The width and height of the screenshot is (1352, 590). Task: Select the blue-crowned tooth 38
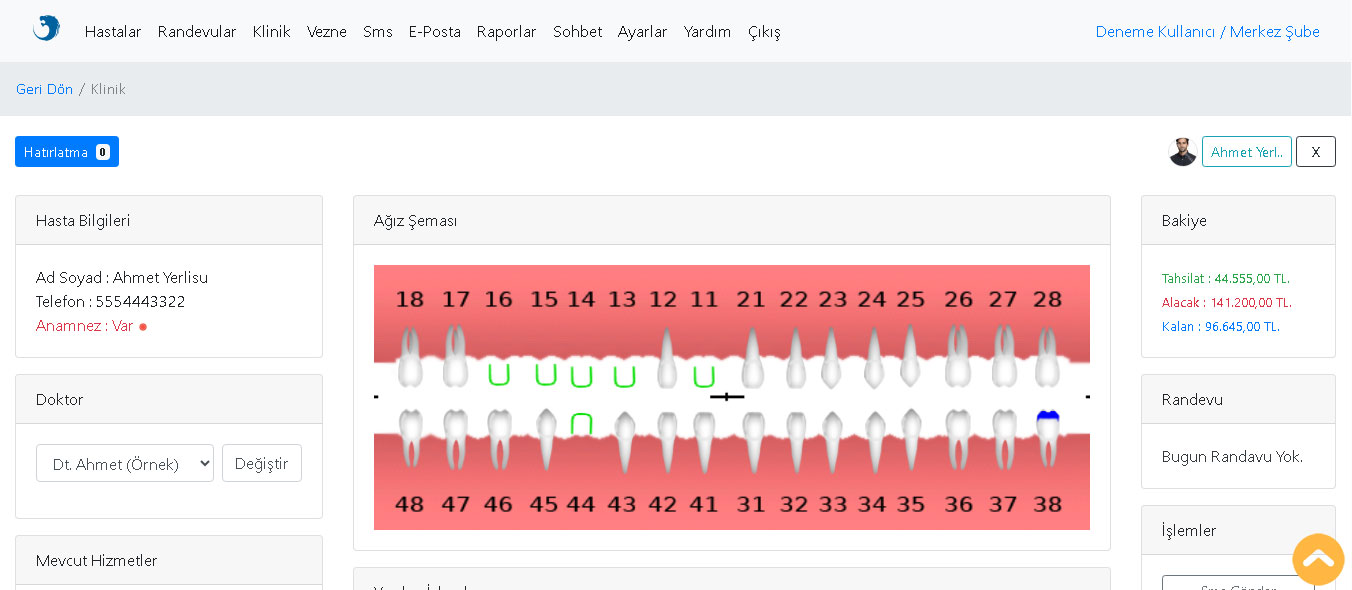1047,437
